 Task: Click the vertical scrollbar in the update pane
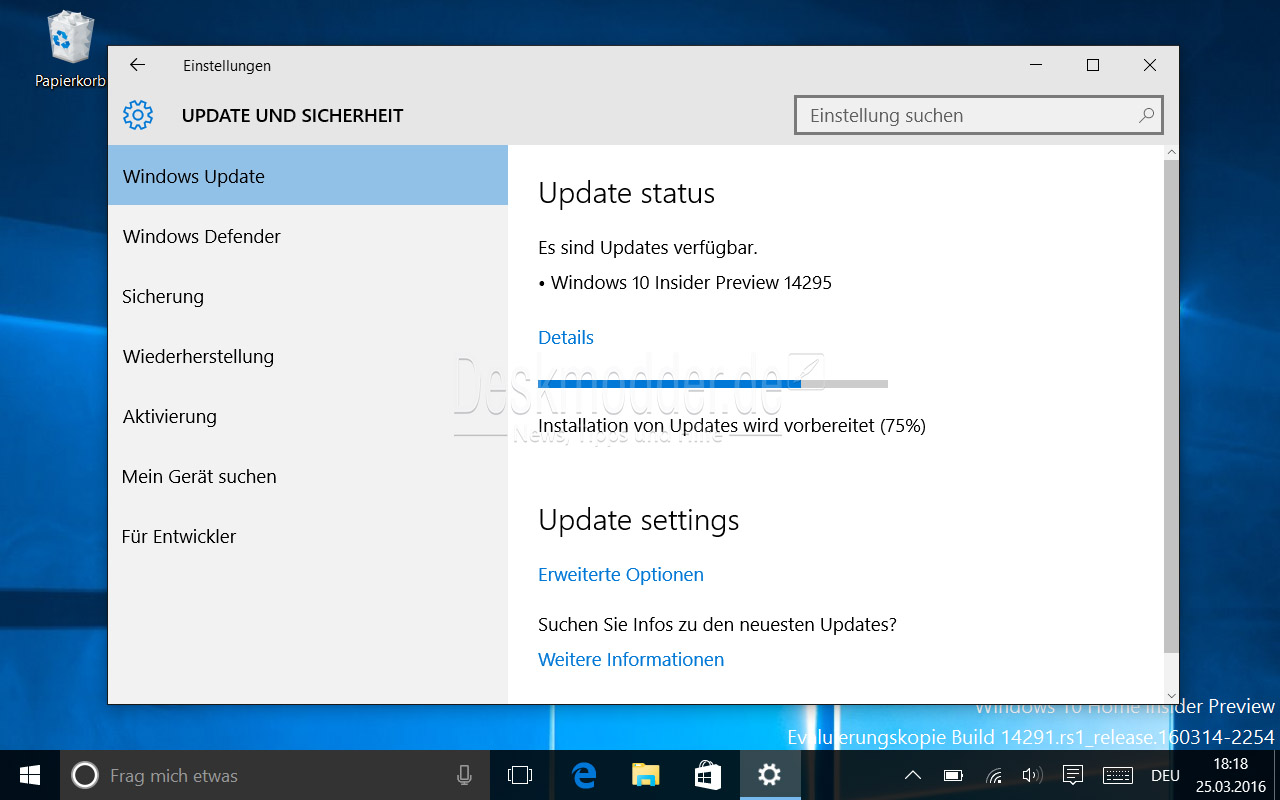tap(1171, 407)
